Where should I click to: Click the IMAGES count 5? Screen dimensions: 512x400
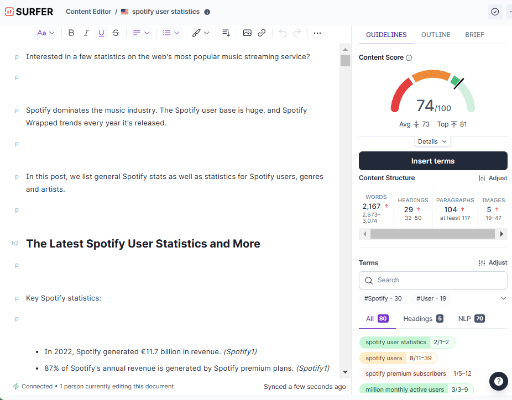[x=489, y=210]
